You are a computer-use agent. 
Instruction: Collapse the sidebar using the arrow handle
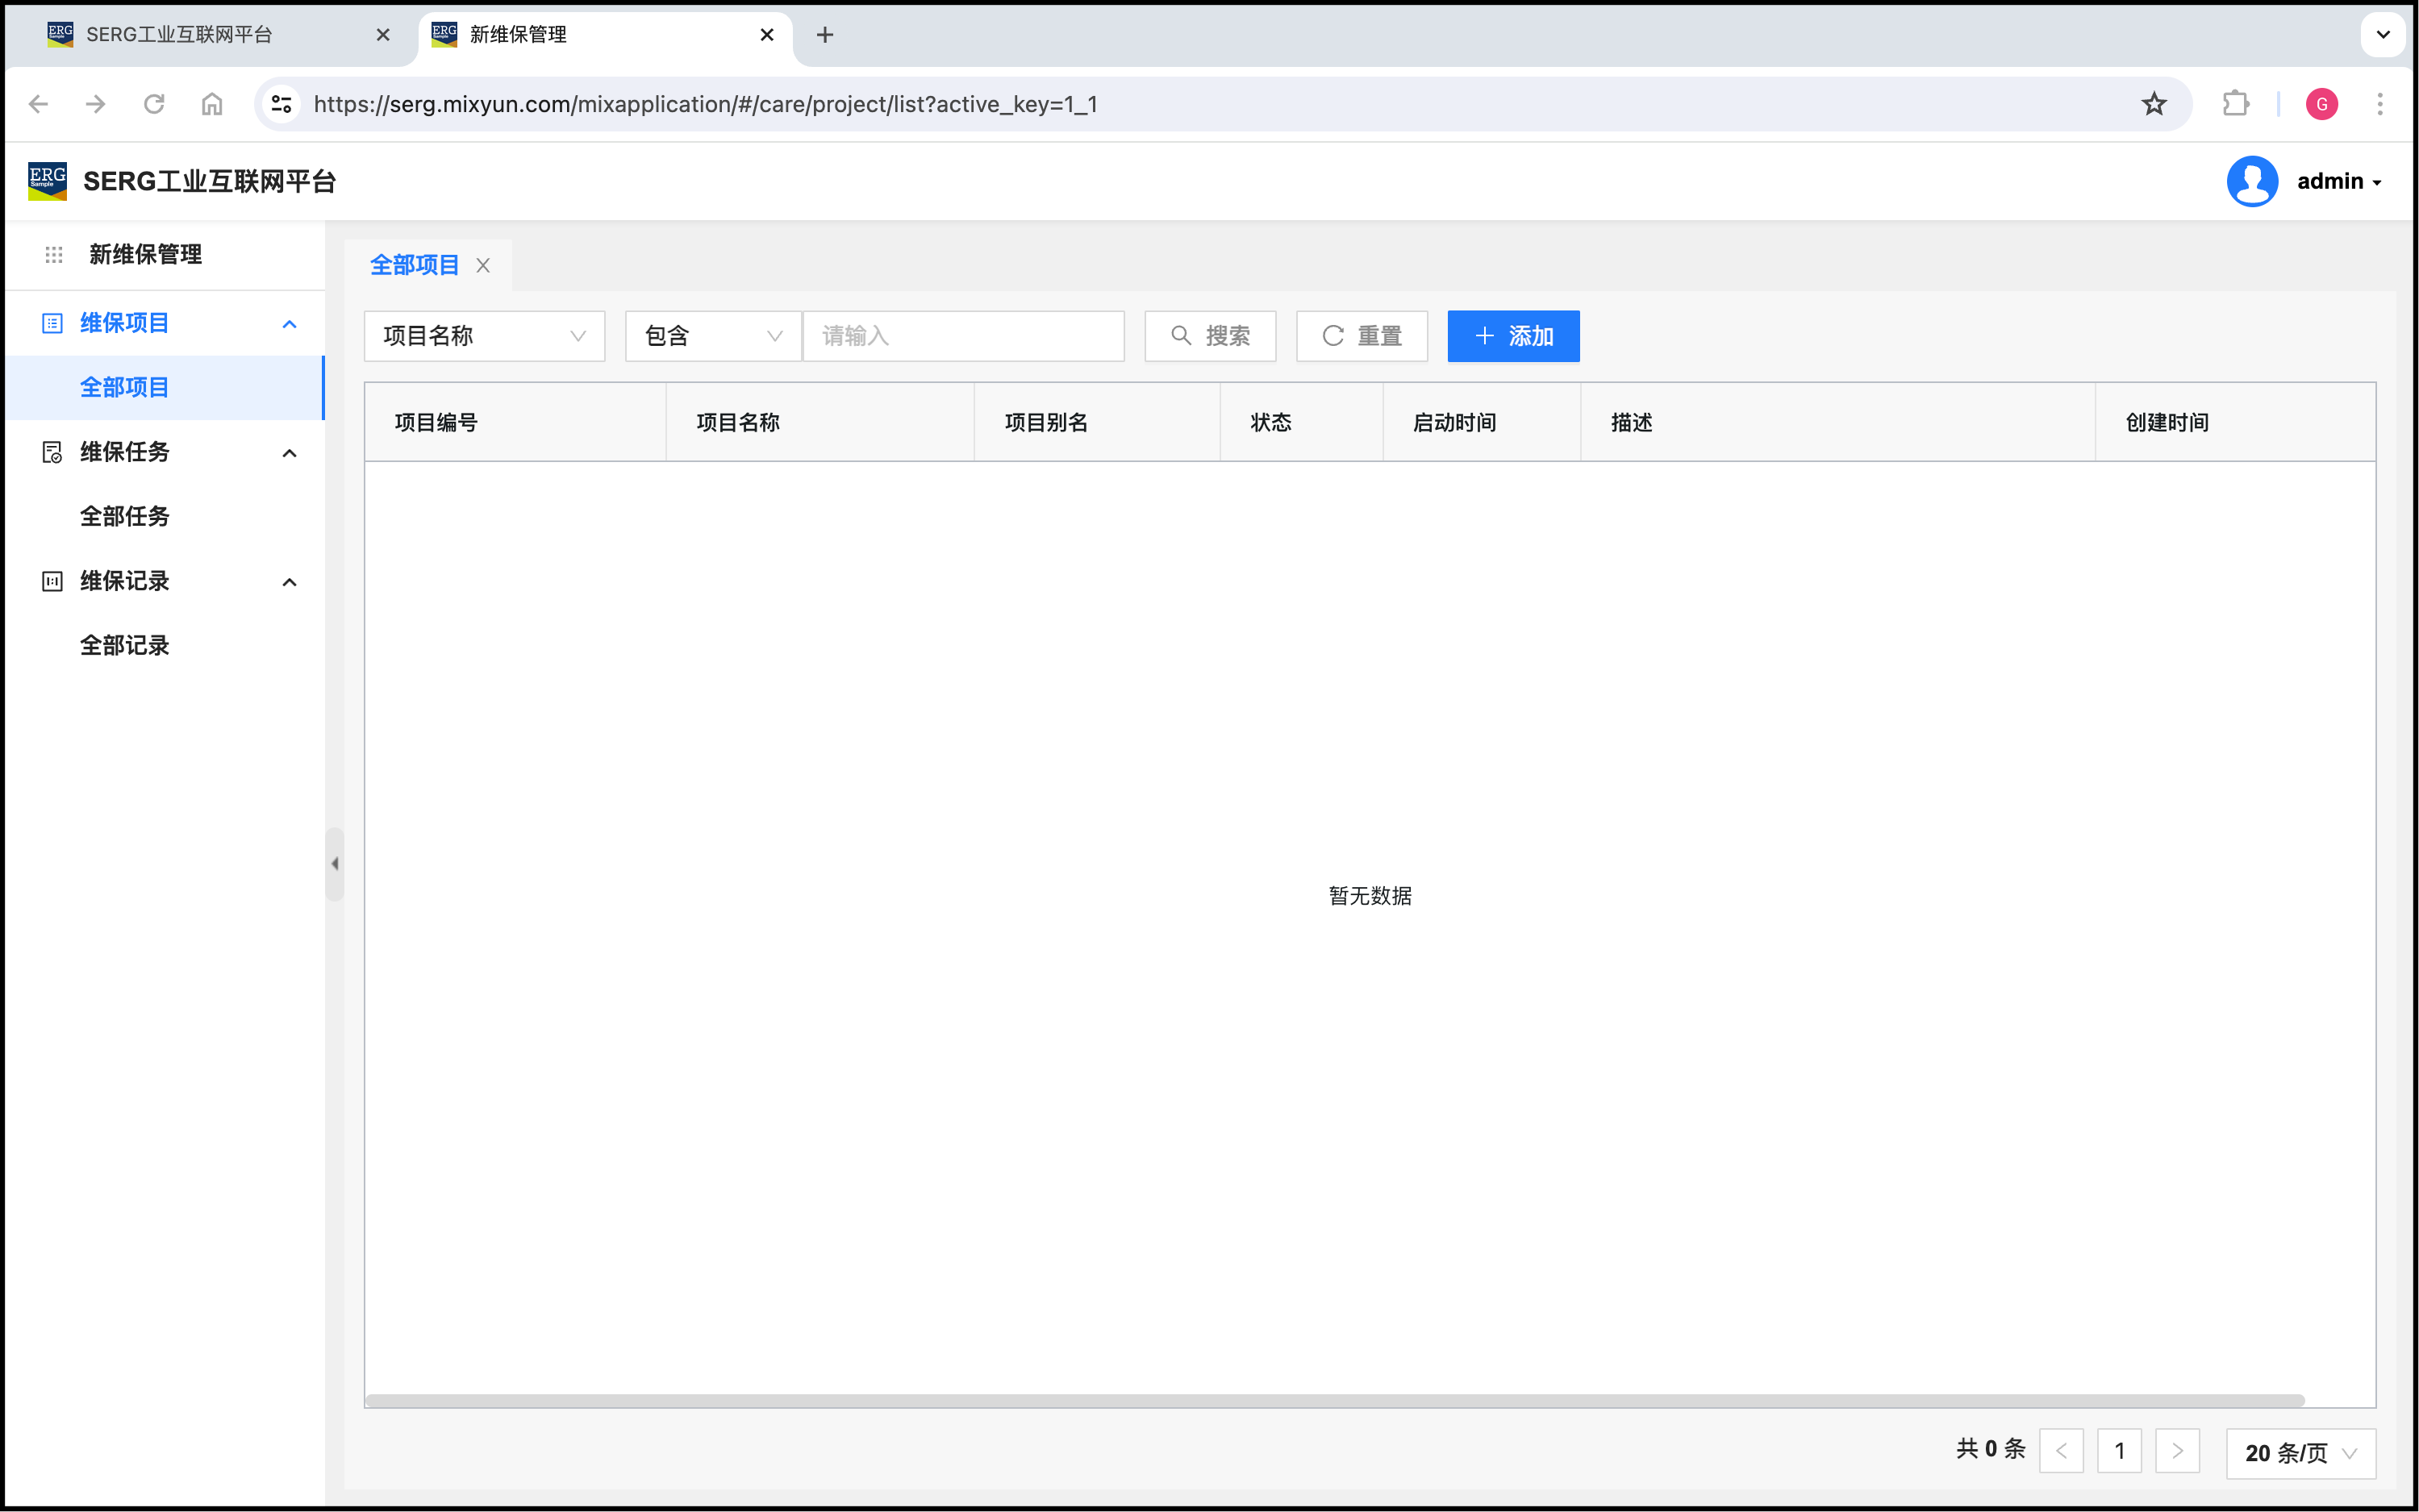335,864
